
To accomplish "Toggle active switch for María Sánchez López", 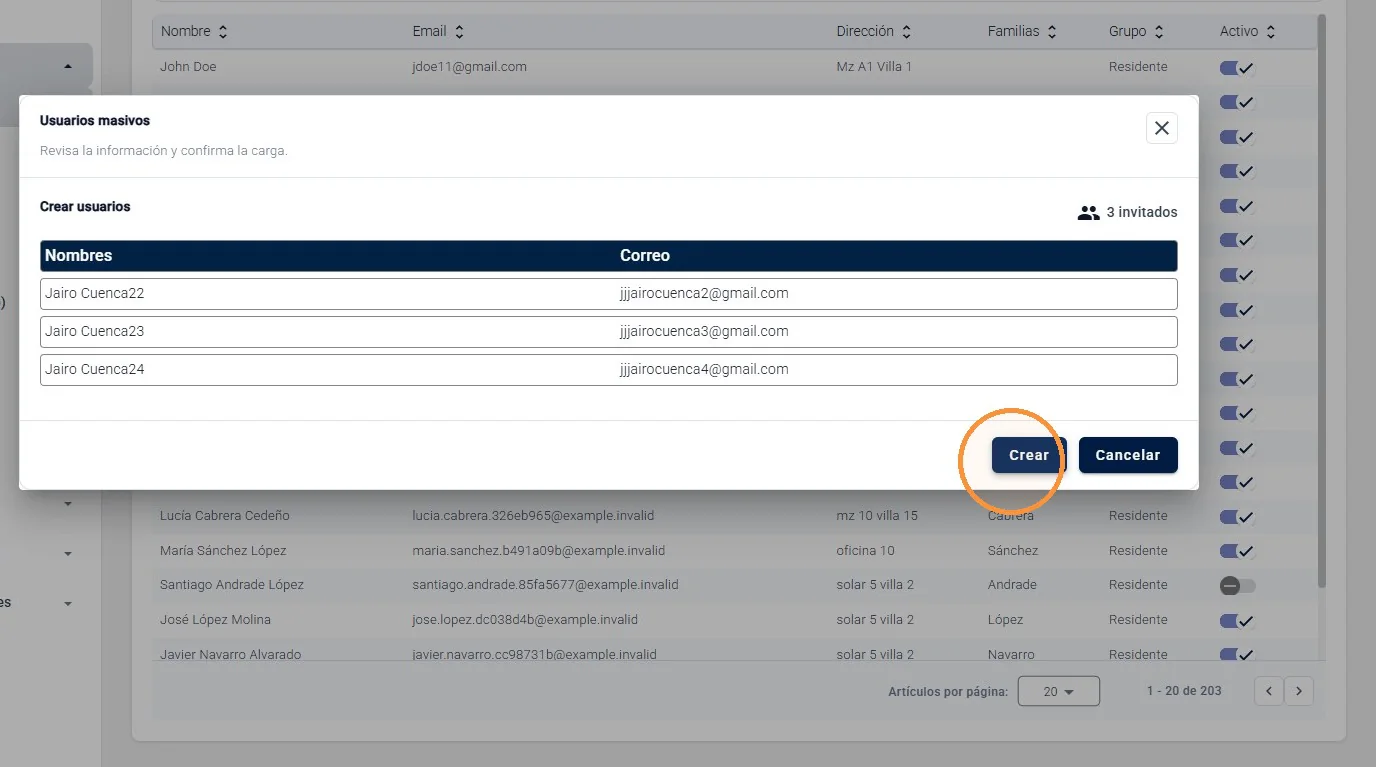I will point(1237,552).
